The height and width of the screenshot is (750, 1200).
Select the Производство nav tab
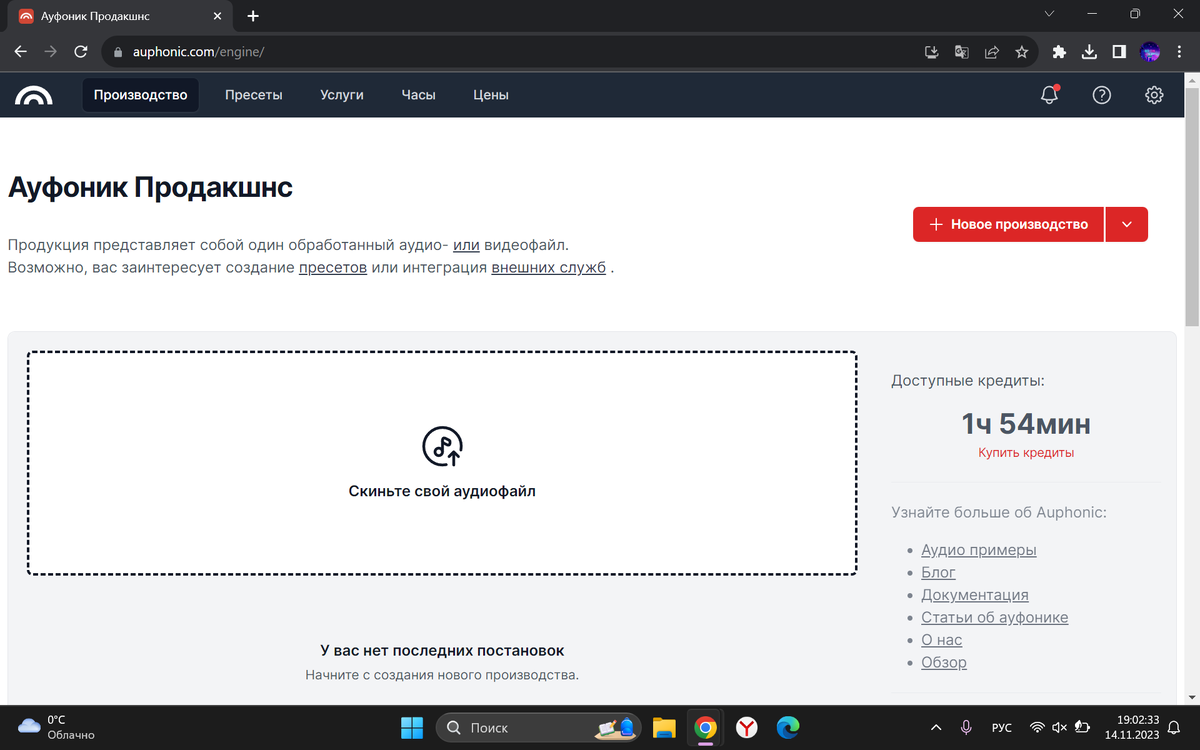[x=141, y=95]
